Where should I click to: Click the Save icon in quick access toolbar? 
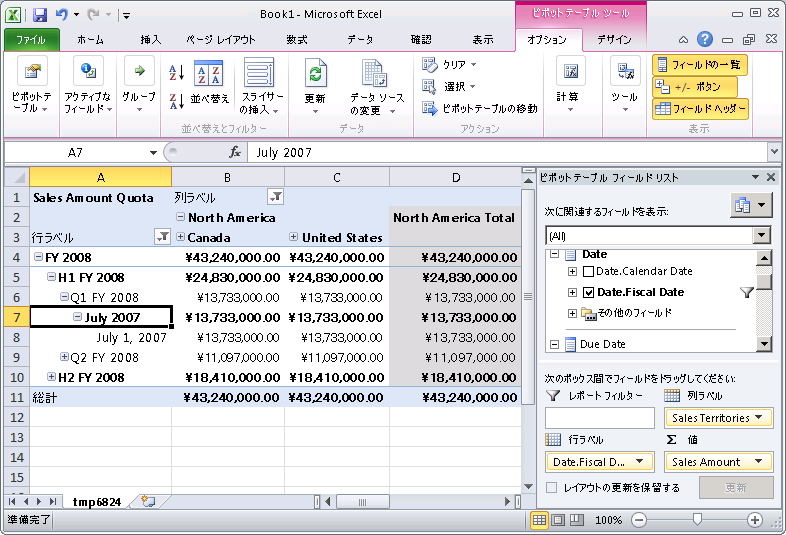coord(40,15)
